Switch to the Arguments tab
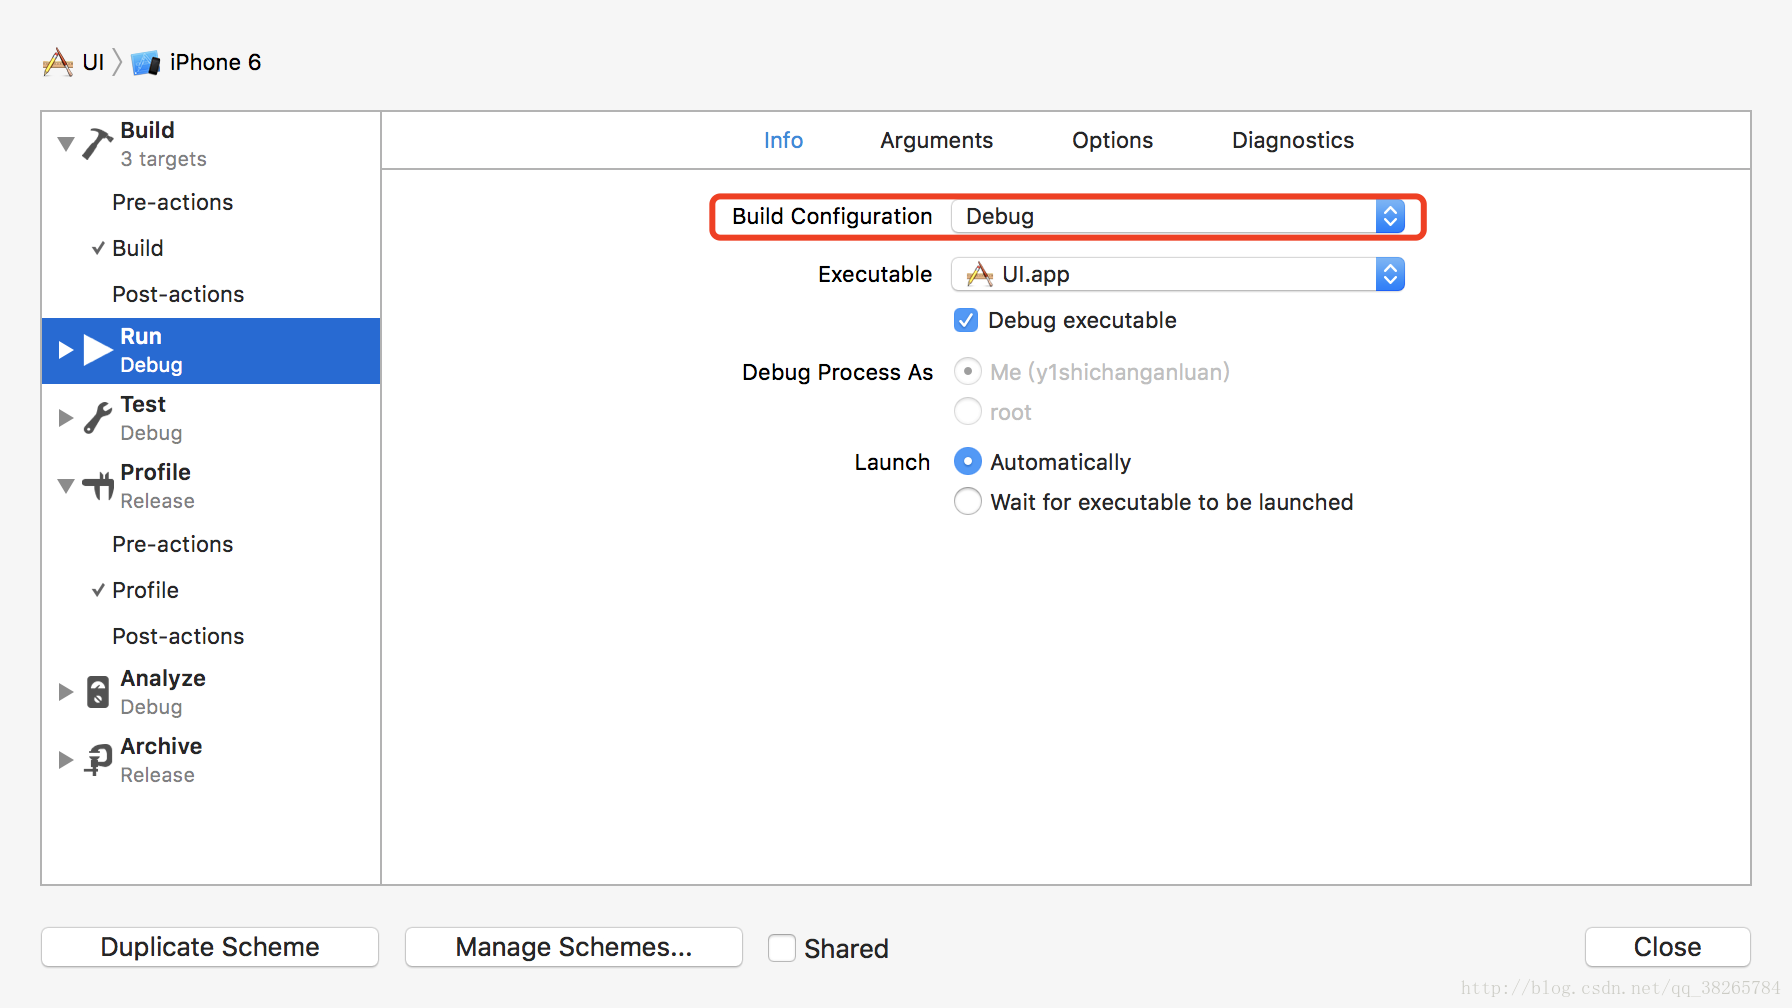 point(936,141)
